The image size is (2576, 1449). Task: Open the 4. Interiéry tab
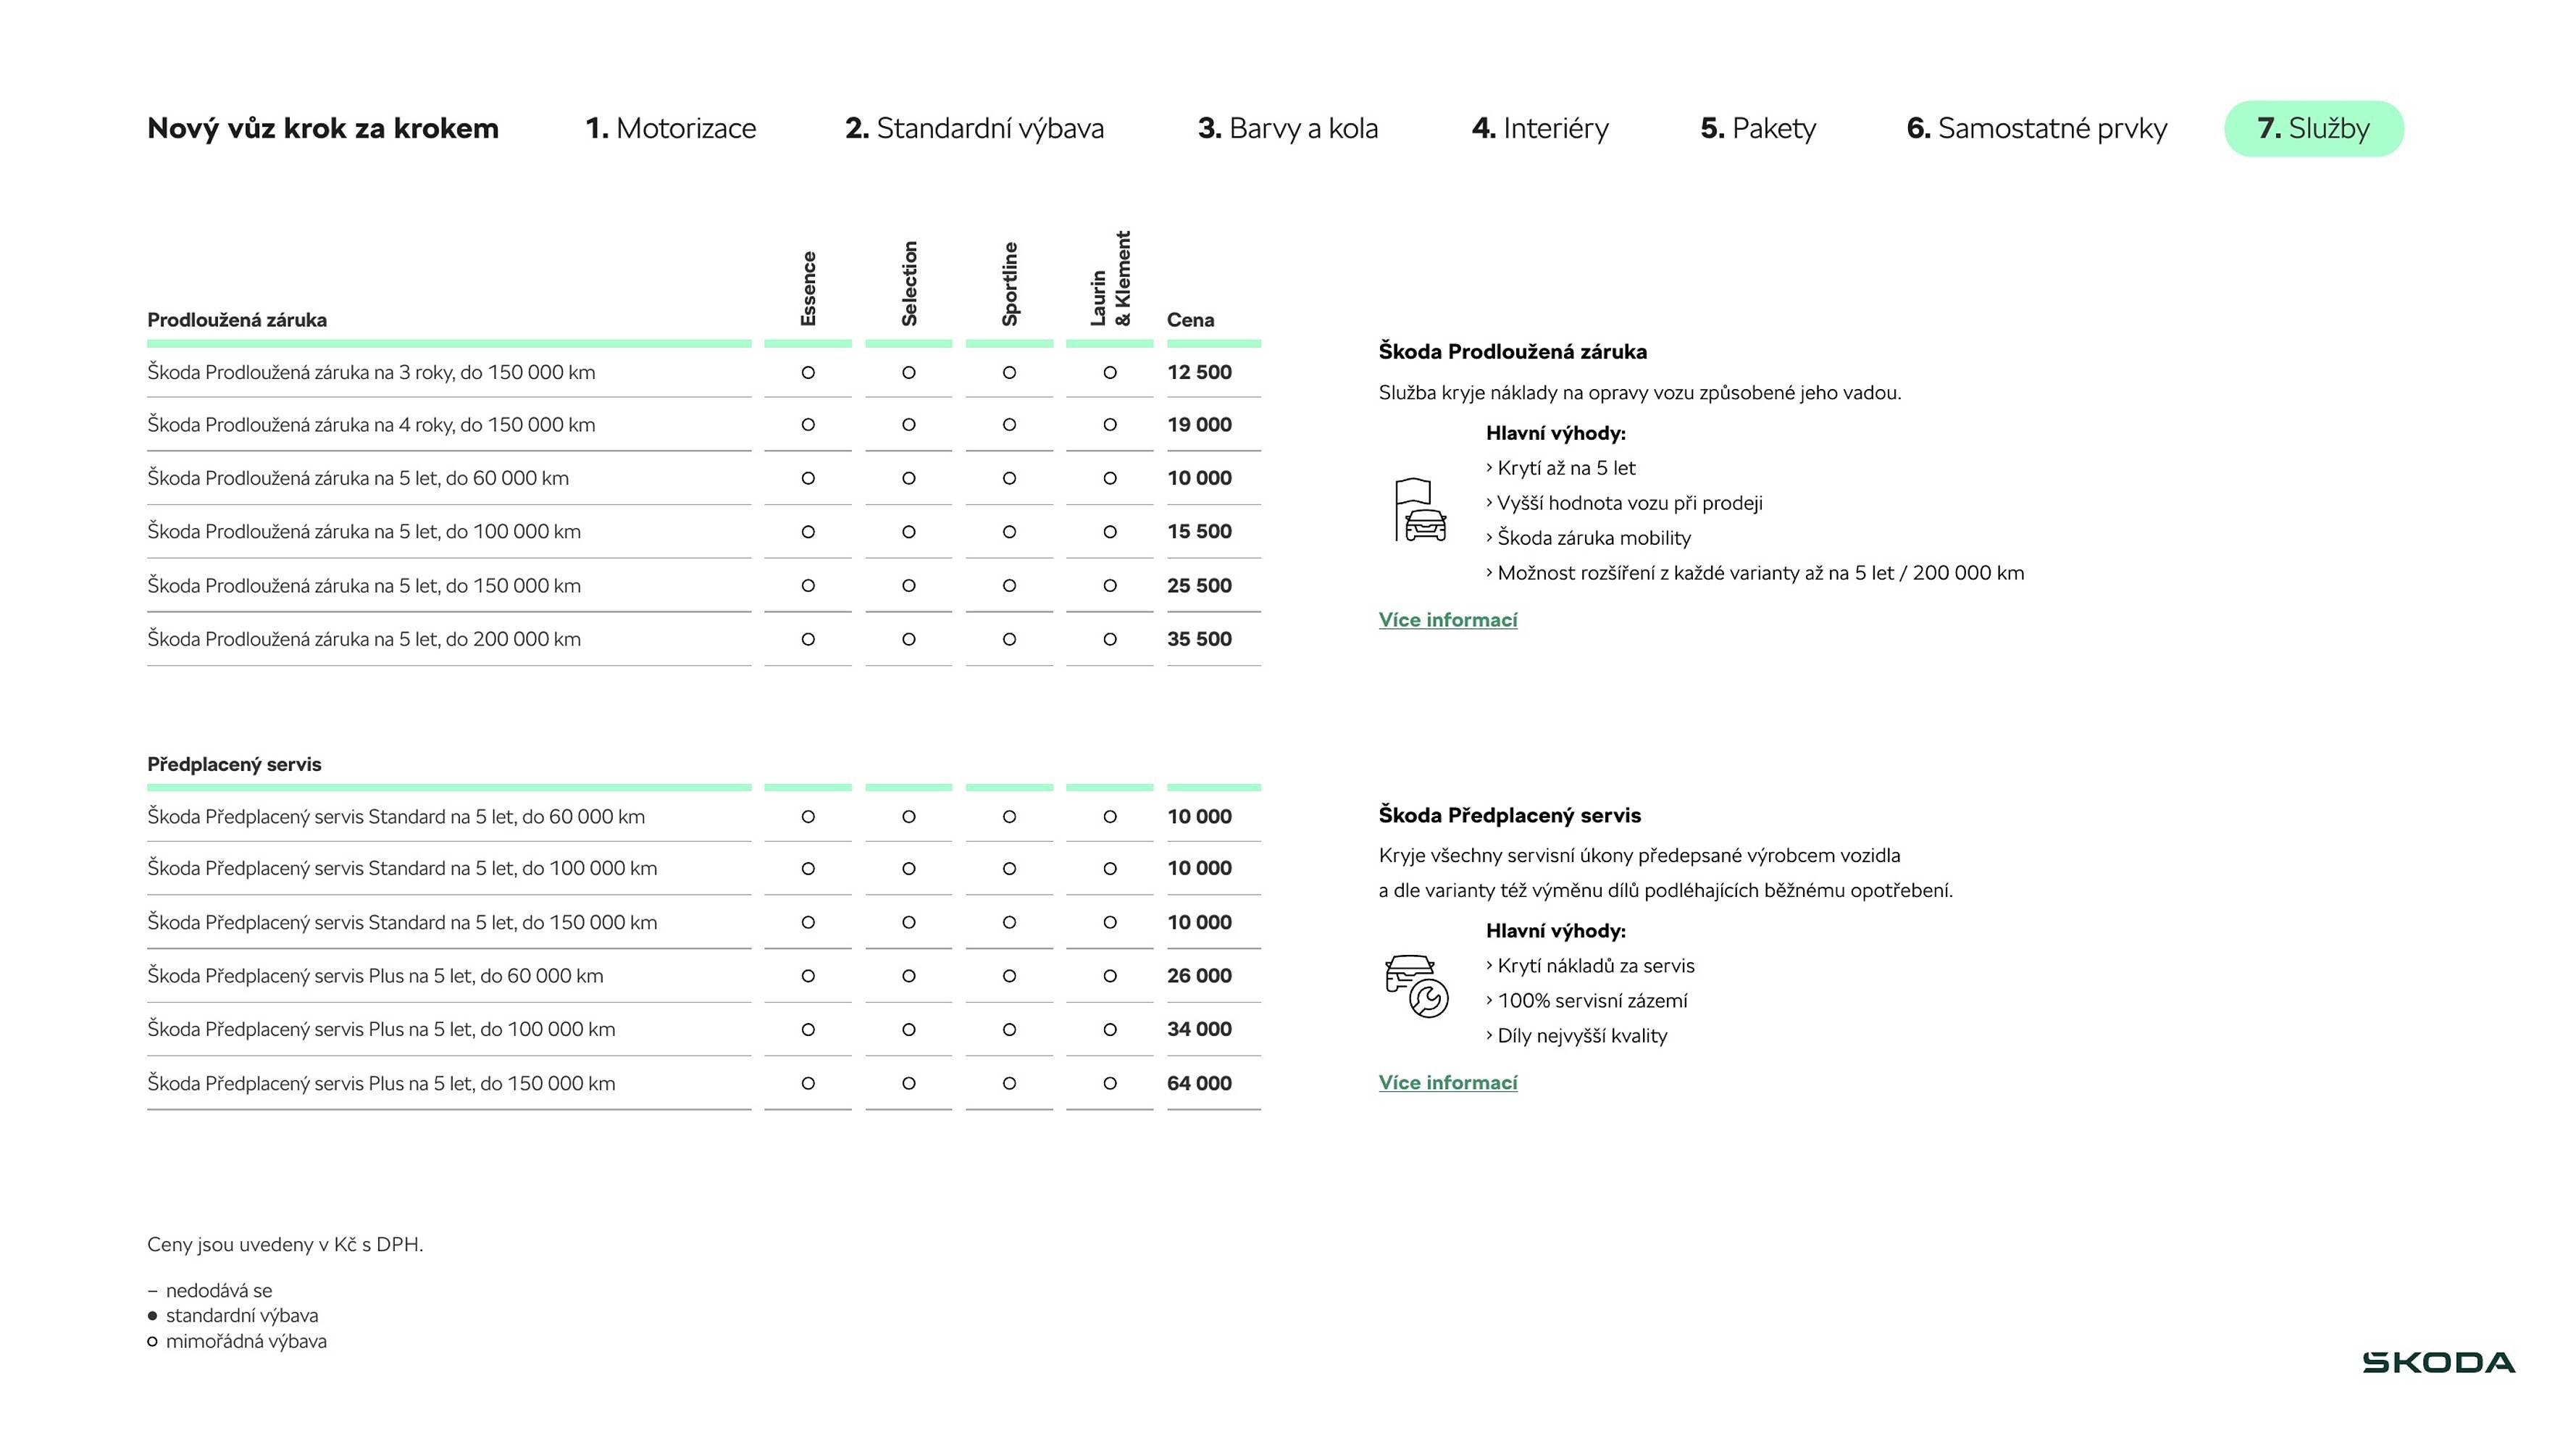pos(1540,128)
